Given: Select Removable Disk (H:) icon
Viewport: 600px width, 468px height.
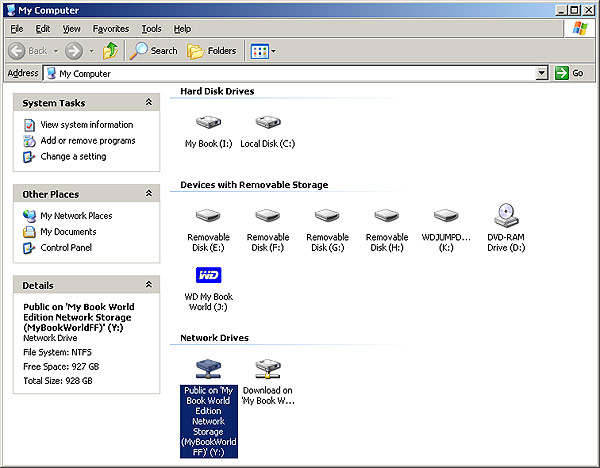Looking at the screenshot, I should coord(387,216).
